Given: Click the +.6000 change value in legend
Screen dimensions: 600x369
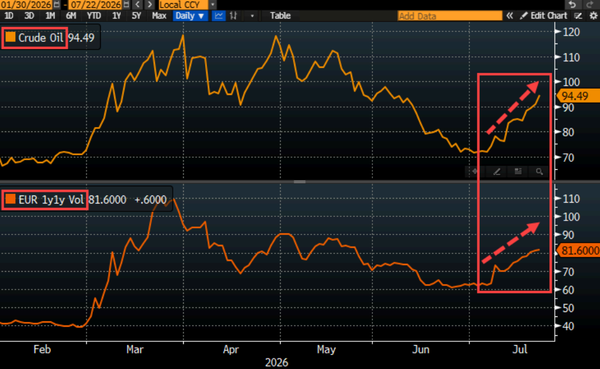Looking at the screenshot, I should click(x=150, y=199).
